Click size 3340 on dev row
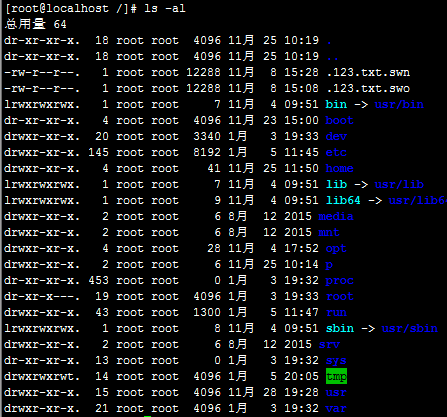The image size is (447, 417). pyautogui.click(x=207, y=136)
